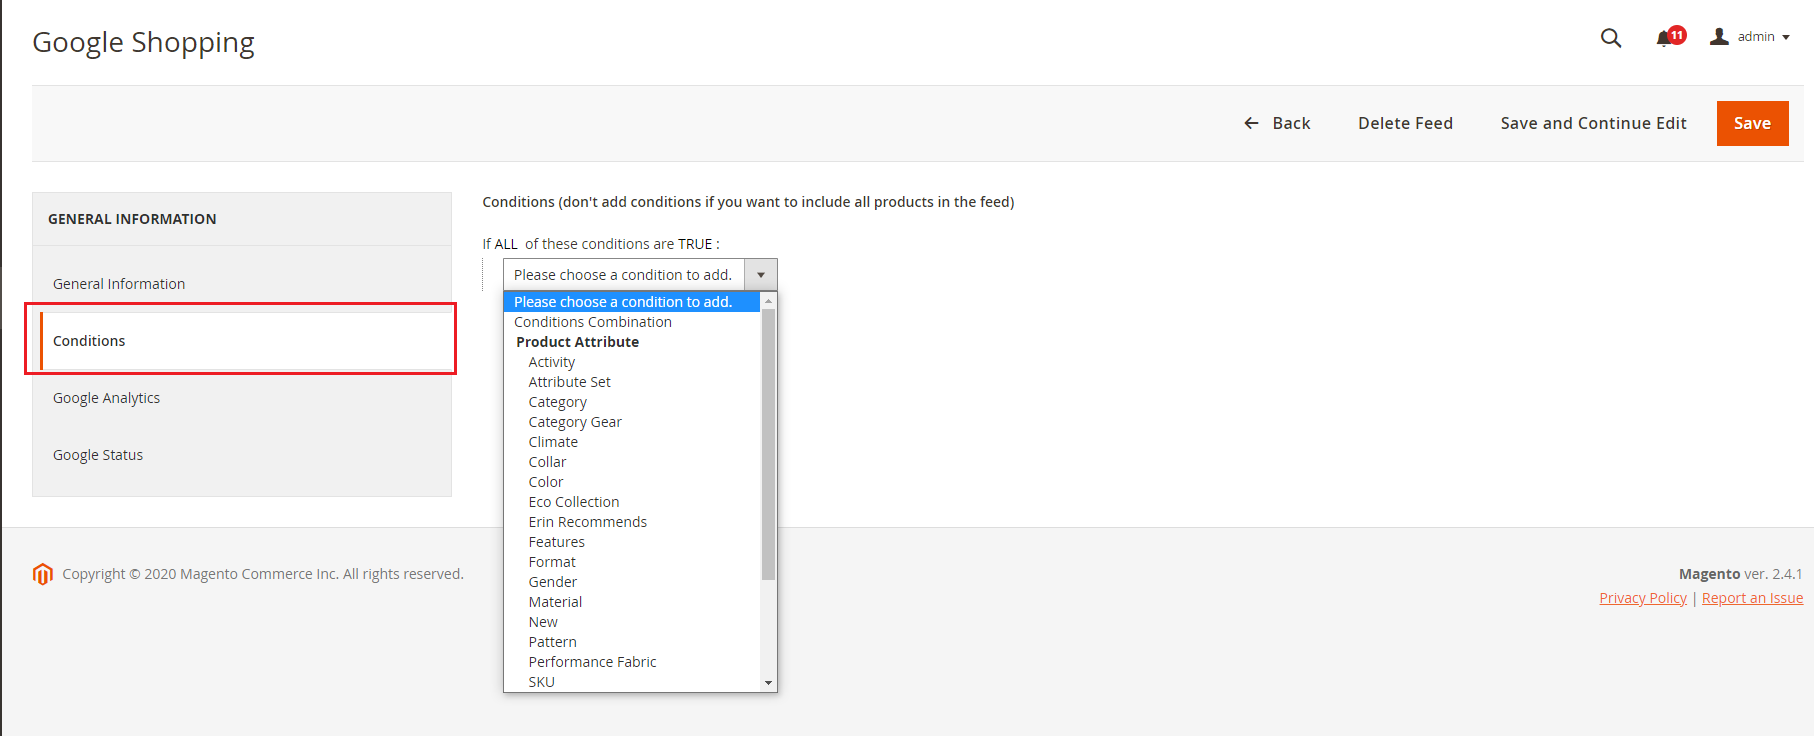Click the dropdown list scrollbar thumb

pos(768,444)
